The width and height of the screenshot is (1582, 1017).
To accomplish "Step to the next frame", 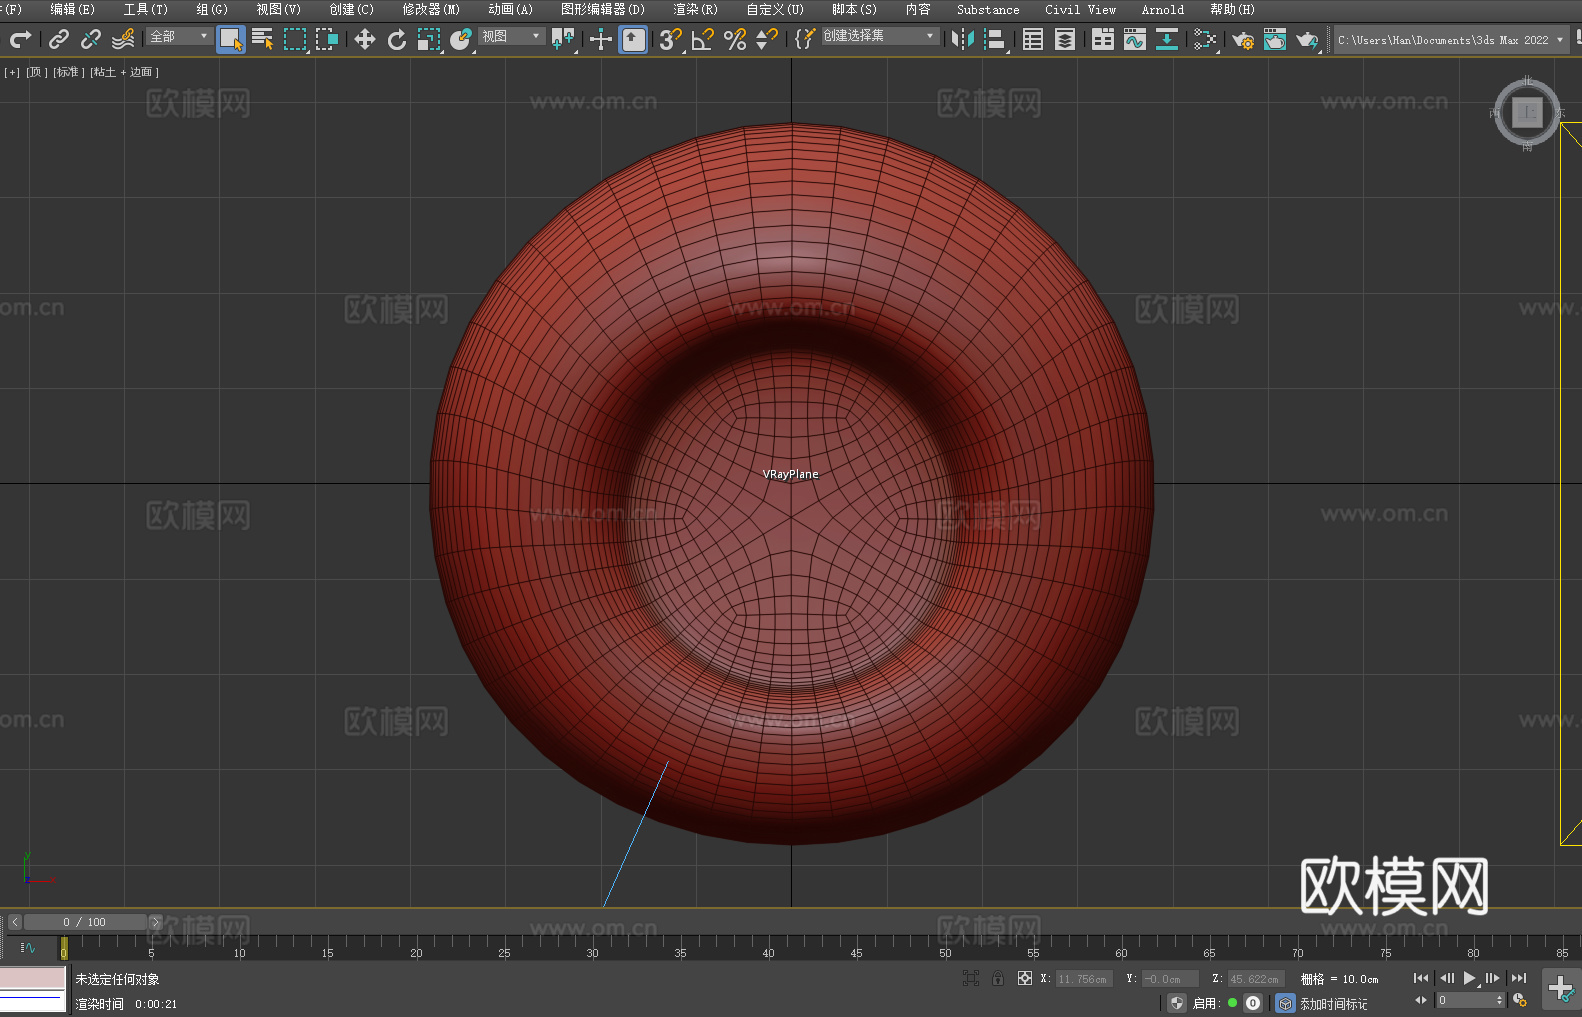I will 1492,978.
